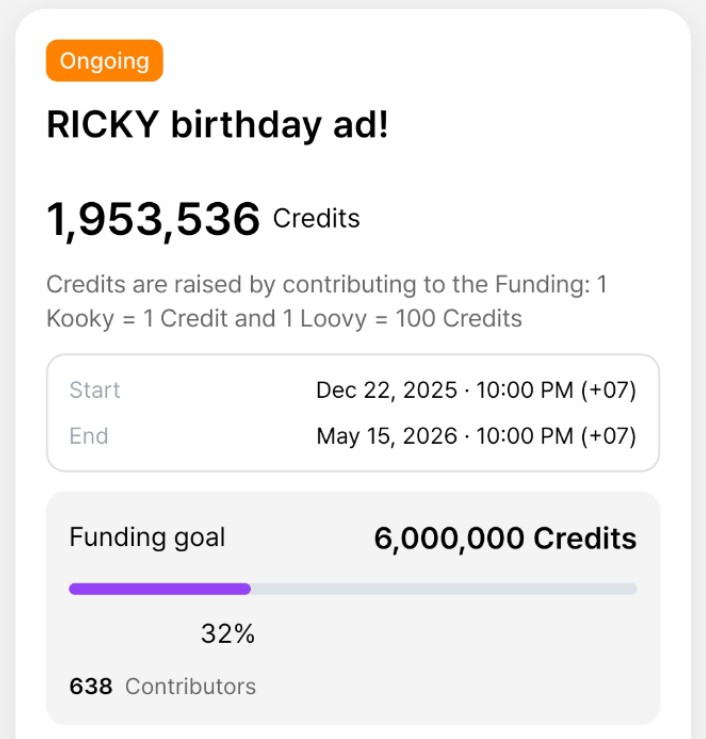Click the 6,000,000 Credits goal amount

pyautogui.click(x=505, y=538)
